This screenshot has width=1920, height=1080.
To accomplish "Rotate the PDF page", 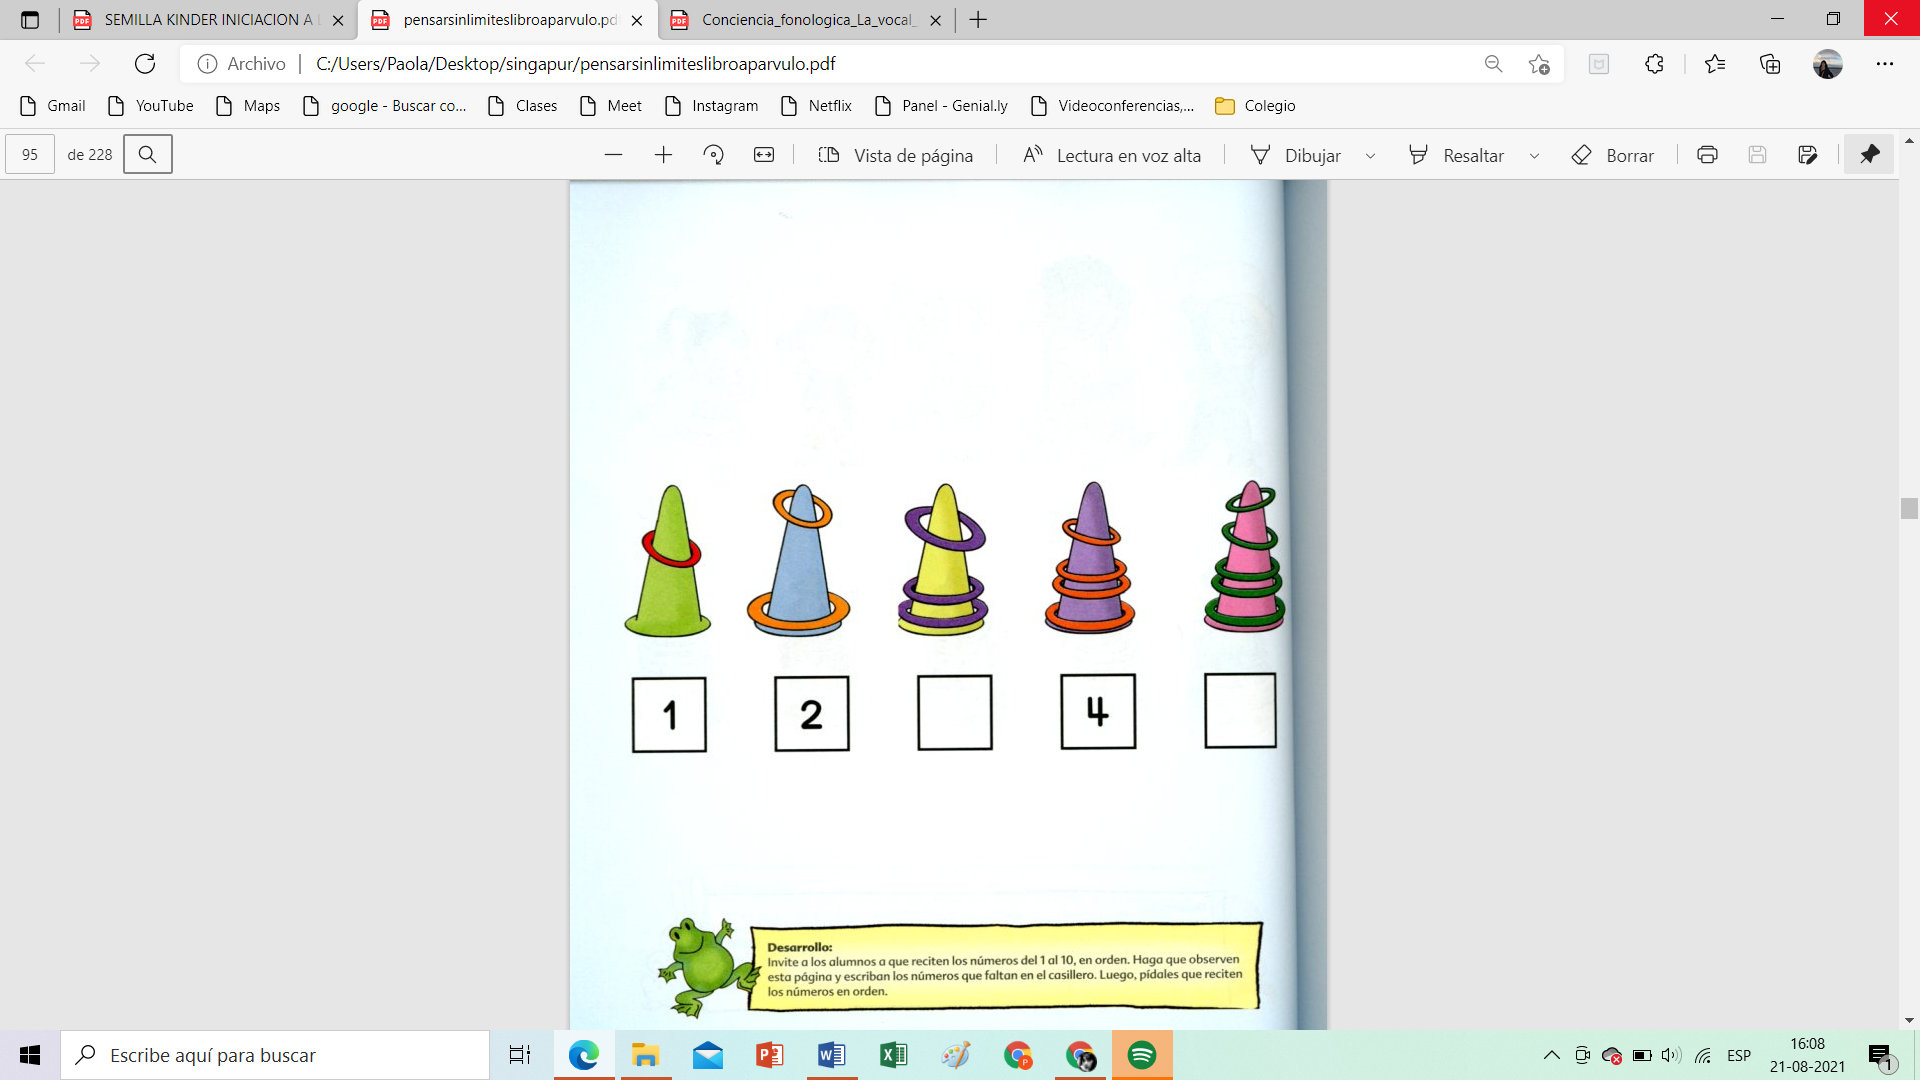I will [x=714, y=154].
